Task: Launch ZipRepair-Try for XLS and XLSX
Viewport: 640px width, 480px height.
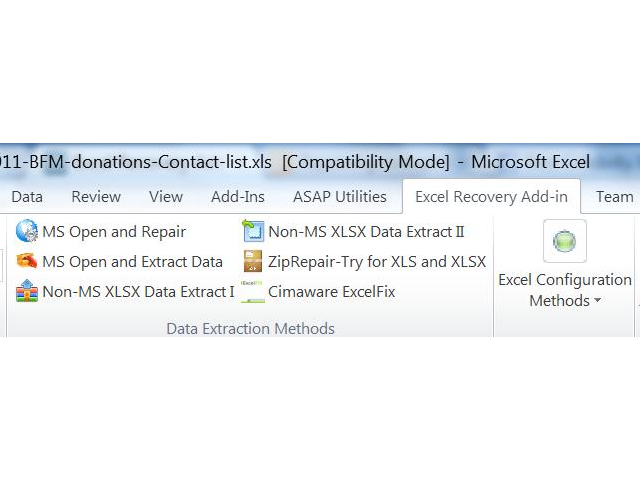Action: point(377,262)
